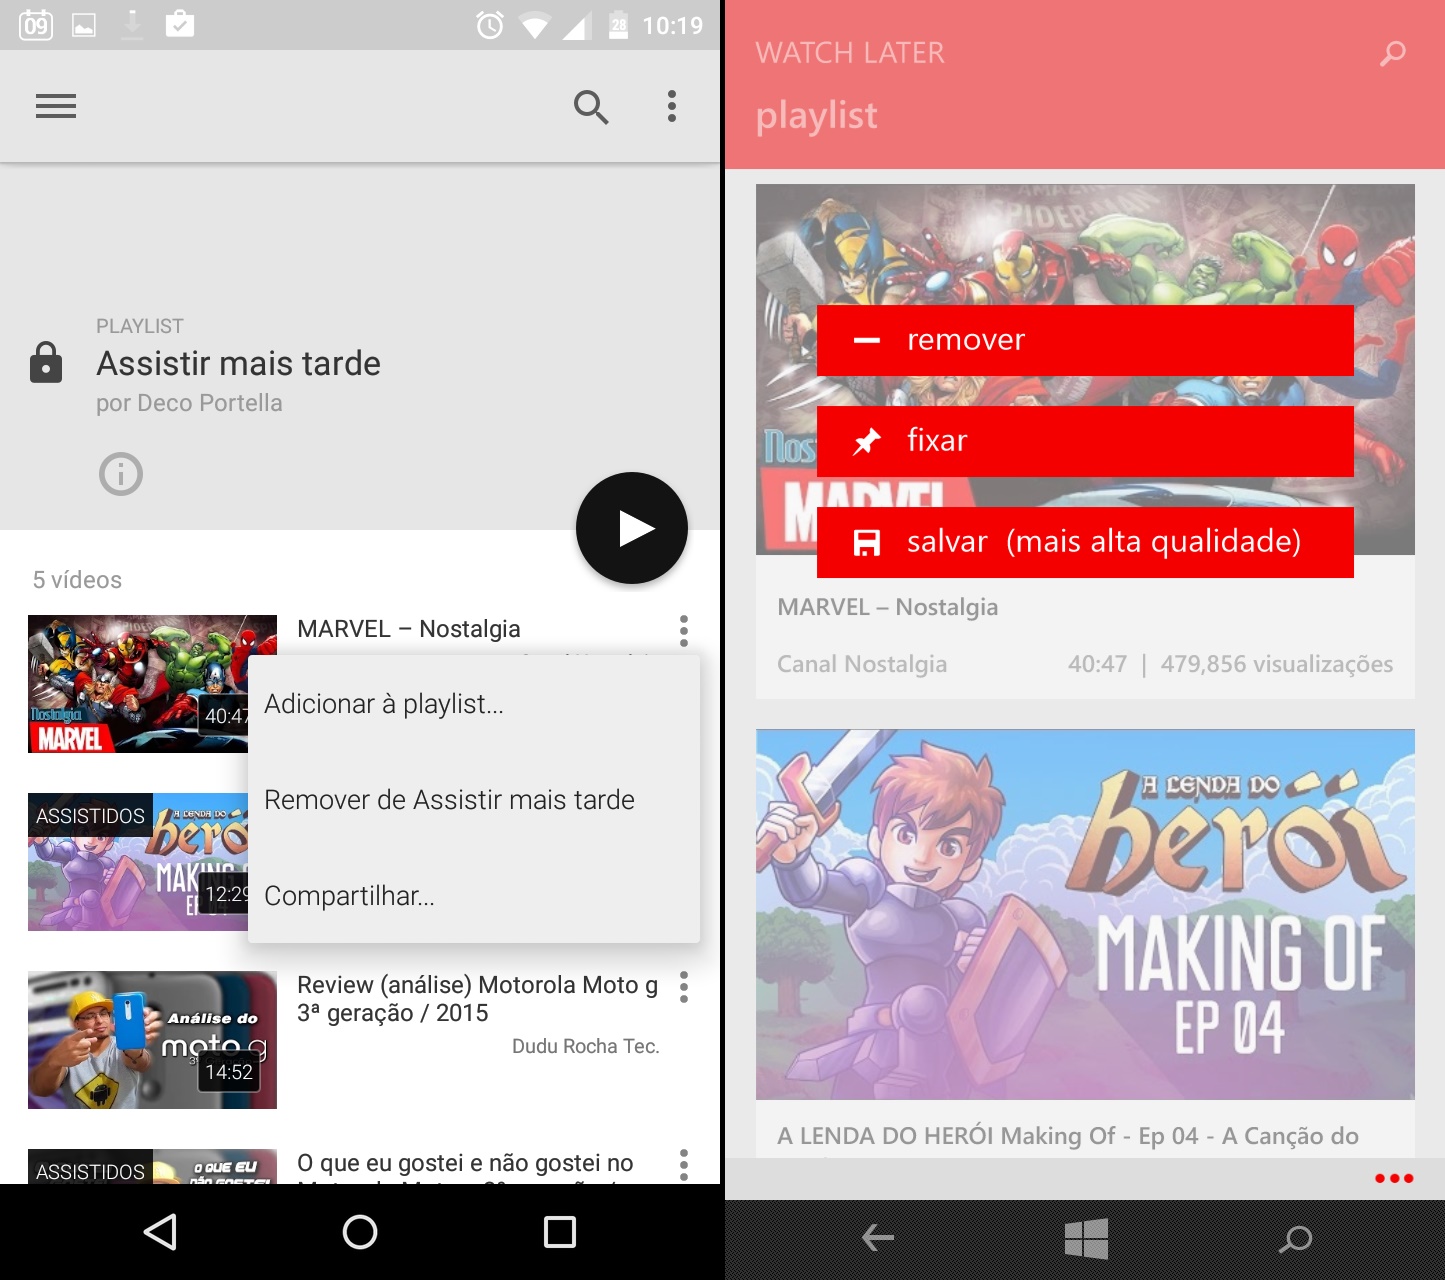
Task: Click the fixar pin button
Action: click(x=1085, y=441)
